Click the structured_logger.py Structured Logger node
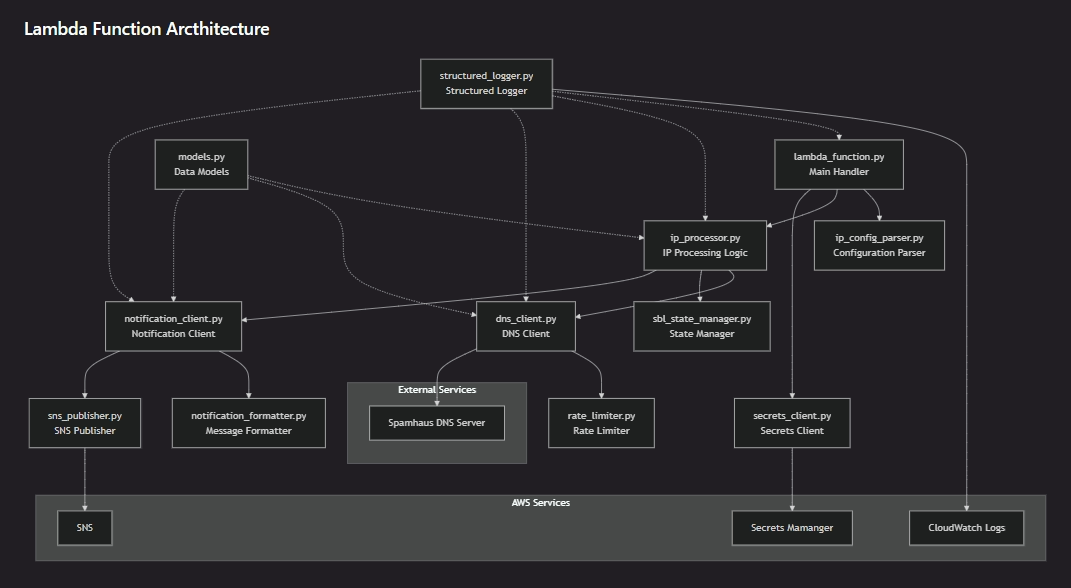This screenshot has height=588, width=1071. 484,84
